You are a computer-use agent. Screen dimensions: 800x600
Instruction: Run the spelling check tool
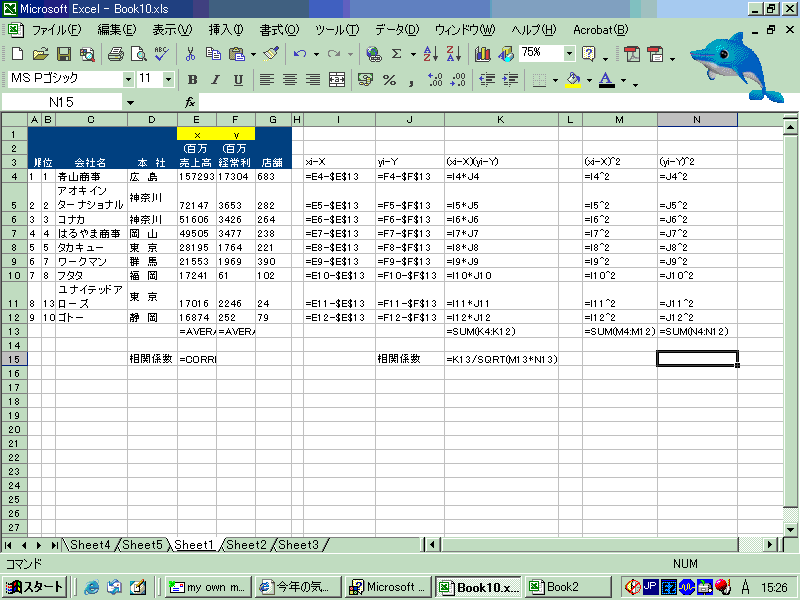161,53
